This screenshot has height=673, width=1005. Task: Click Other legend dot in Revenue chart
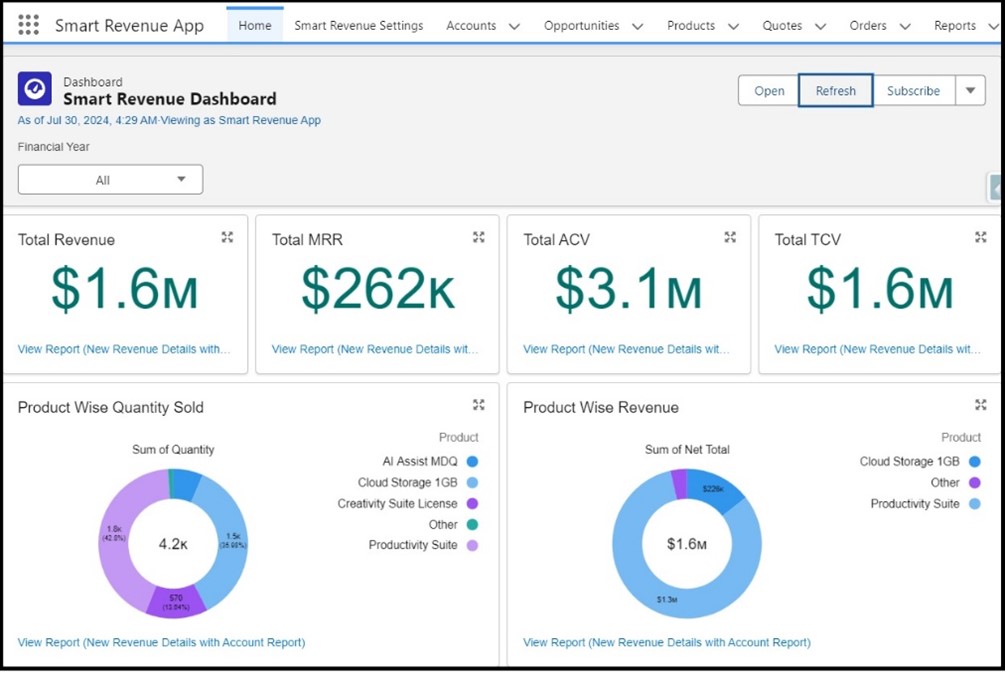(975, 483)
